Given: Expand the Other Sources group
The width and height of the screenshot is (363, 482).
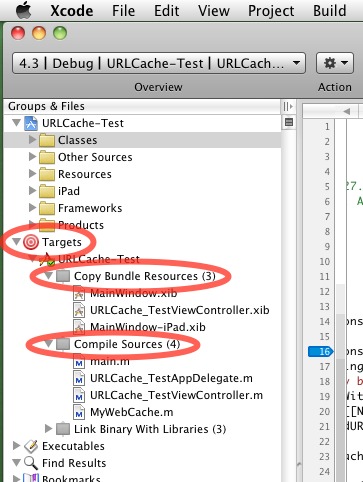Looking at the screenshot, I should [32, 157].
